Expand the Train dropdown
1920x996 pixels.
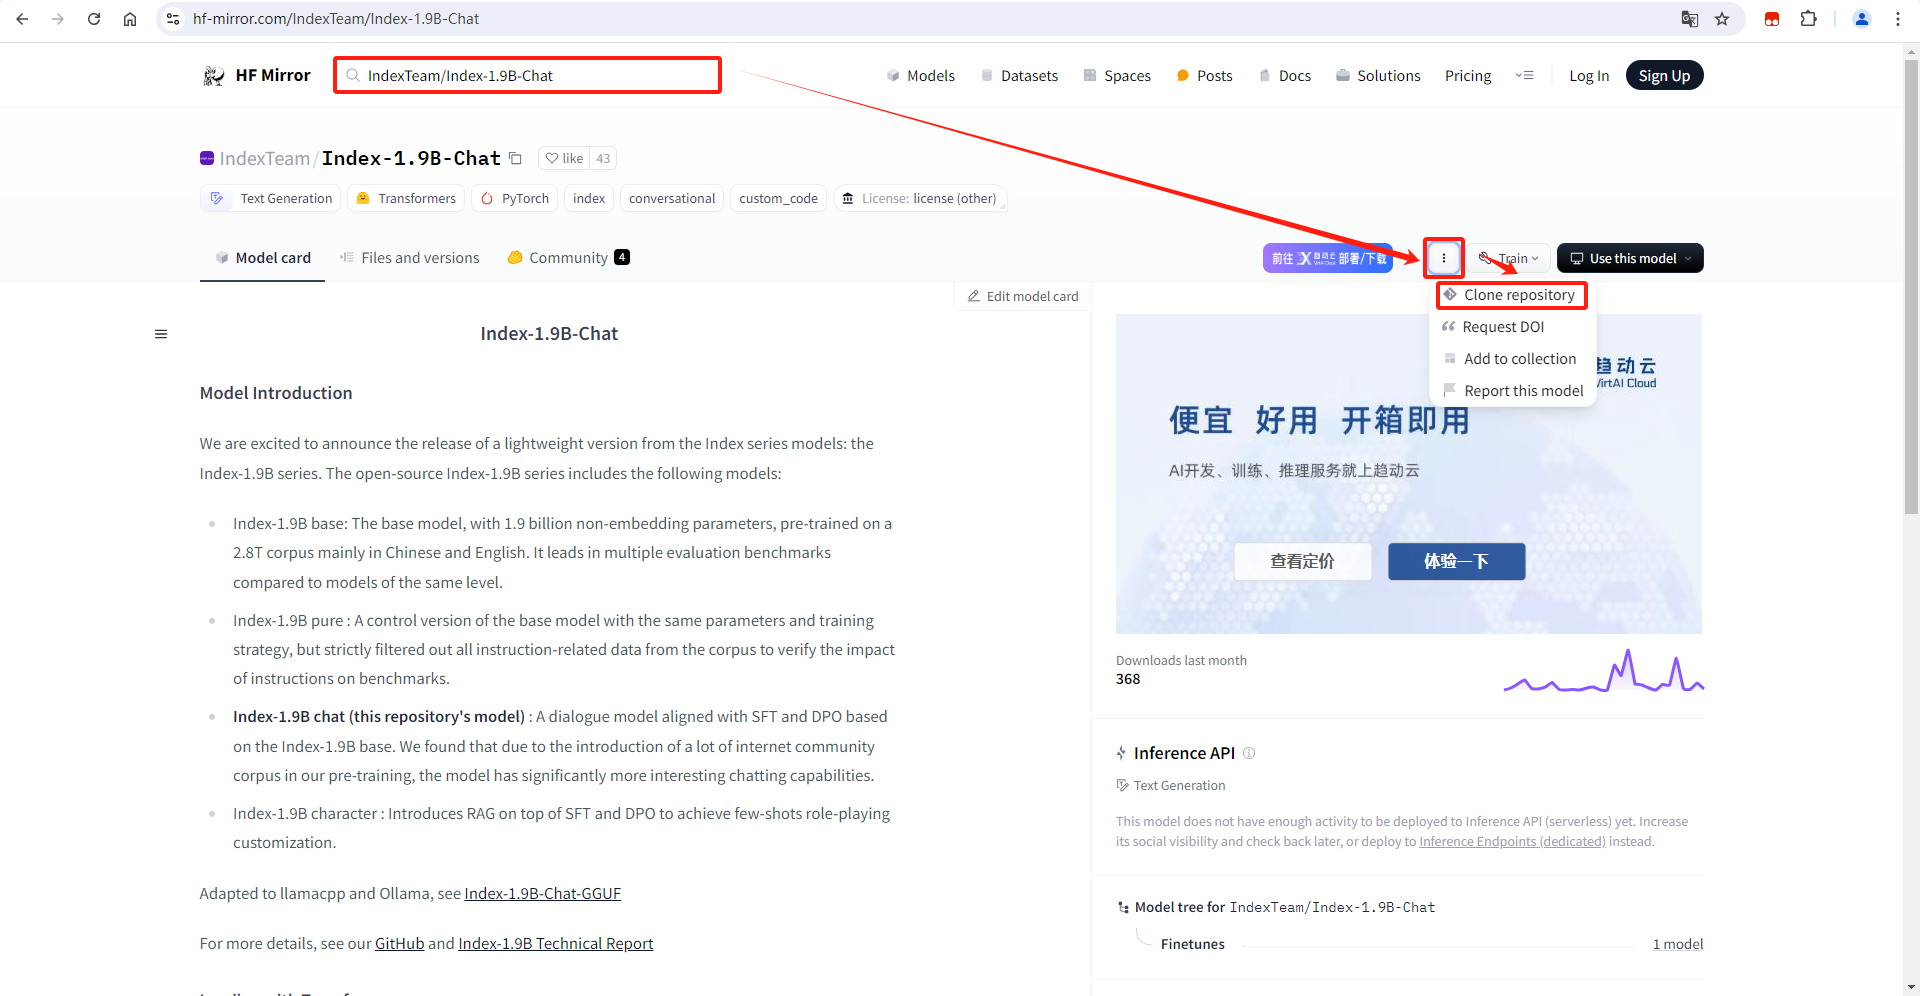click(x=1510, y=258)
